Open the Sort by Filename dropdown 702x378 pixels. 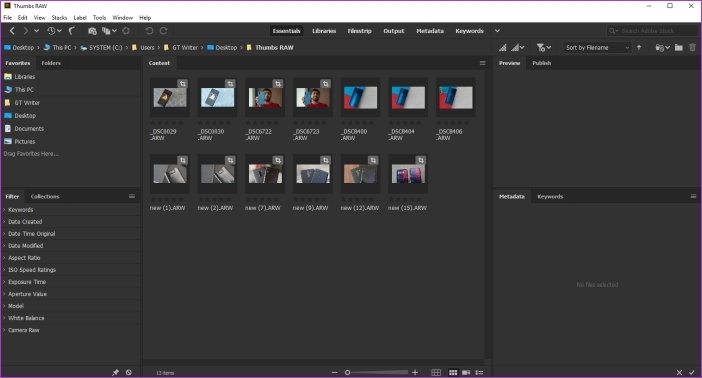pyautogui.click(x=597, y=47)
